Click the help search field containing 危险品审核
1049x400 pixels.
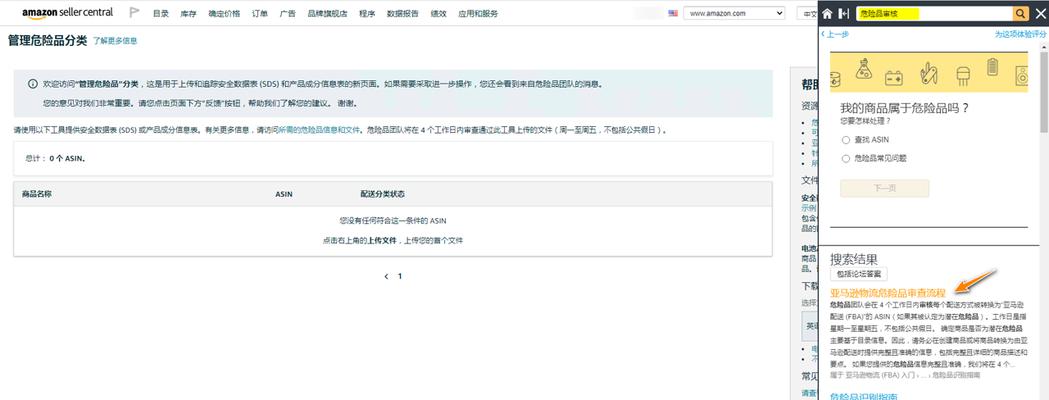[933, 13]
